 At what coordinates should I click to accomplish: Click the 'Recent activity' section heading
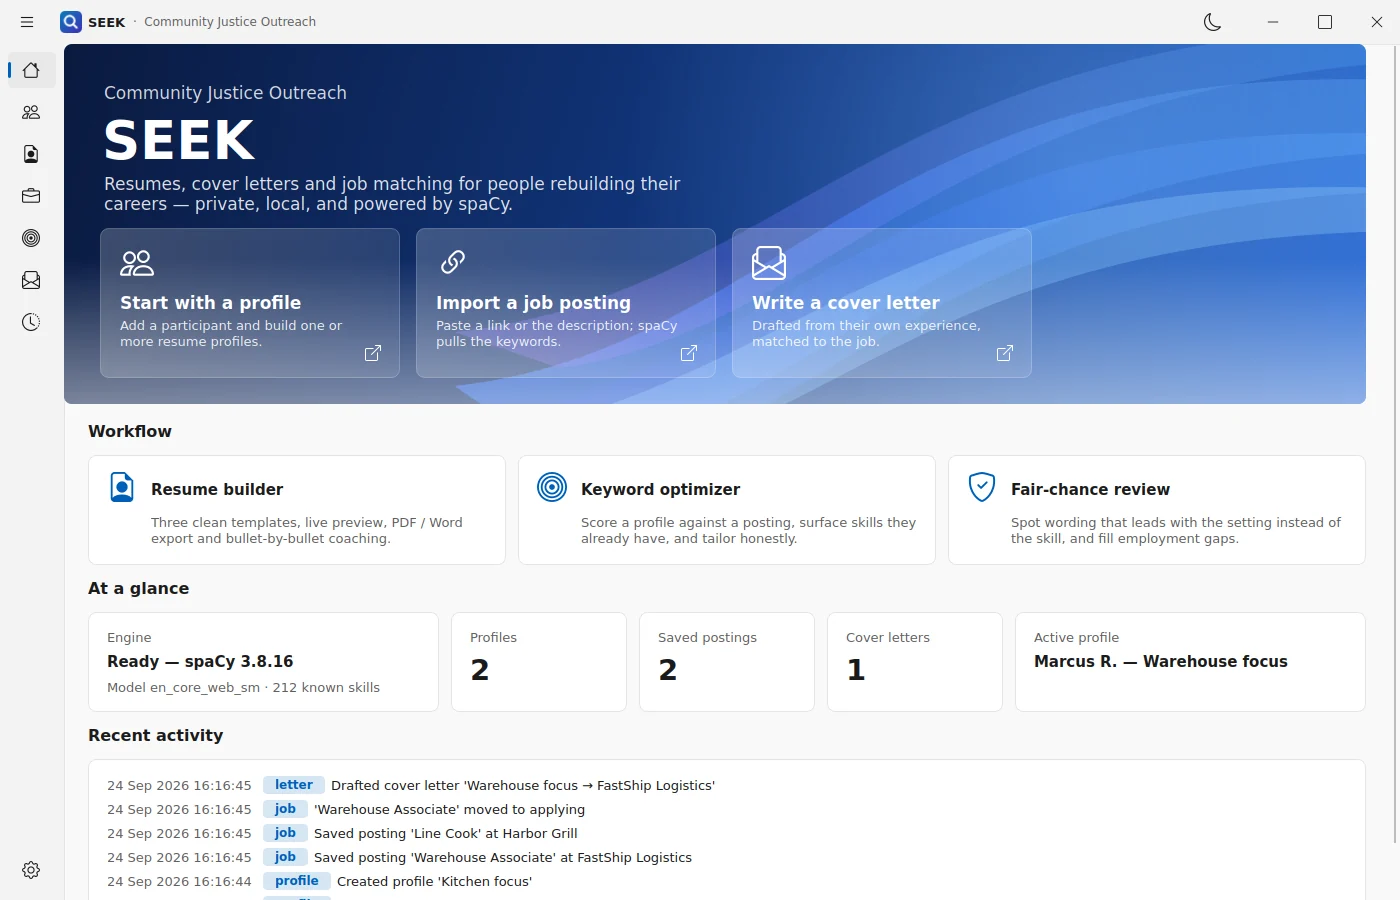pyautogui.click(x=156, y=735)
